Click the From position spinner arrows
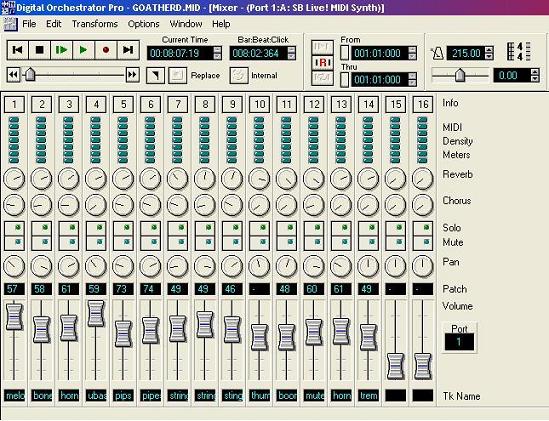Image resolution: width=549 pixels, height=421 pixels. pos(412,53)
